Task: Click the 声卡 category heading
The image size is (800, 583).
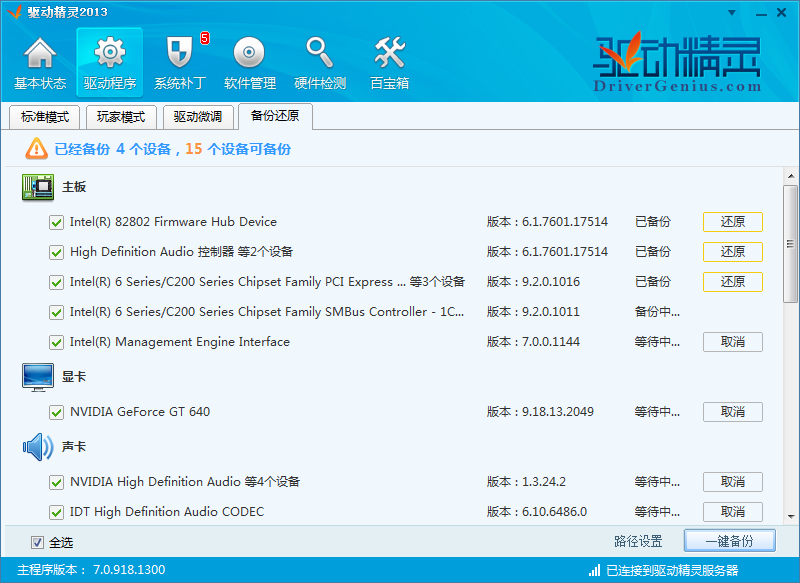Action: coord(74,447)
